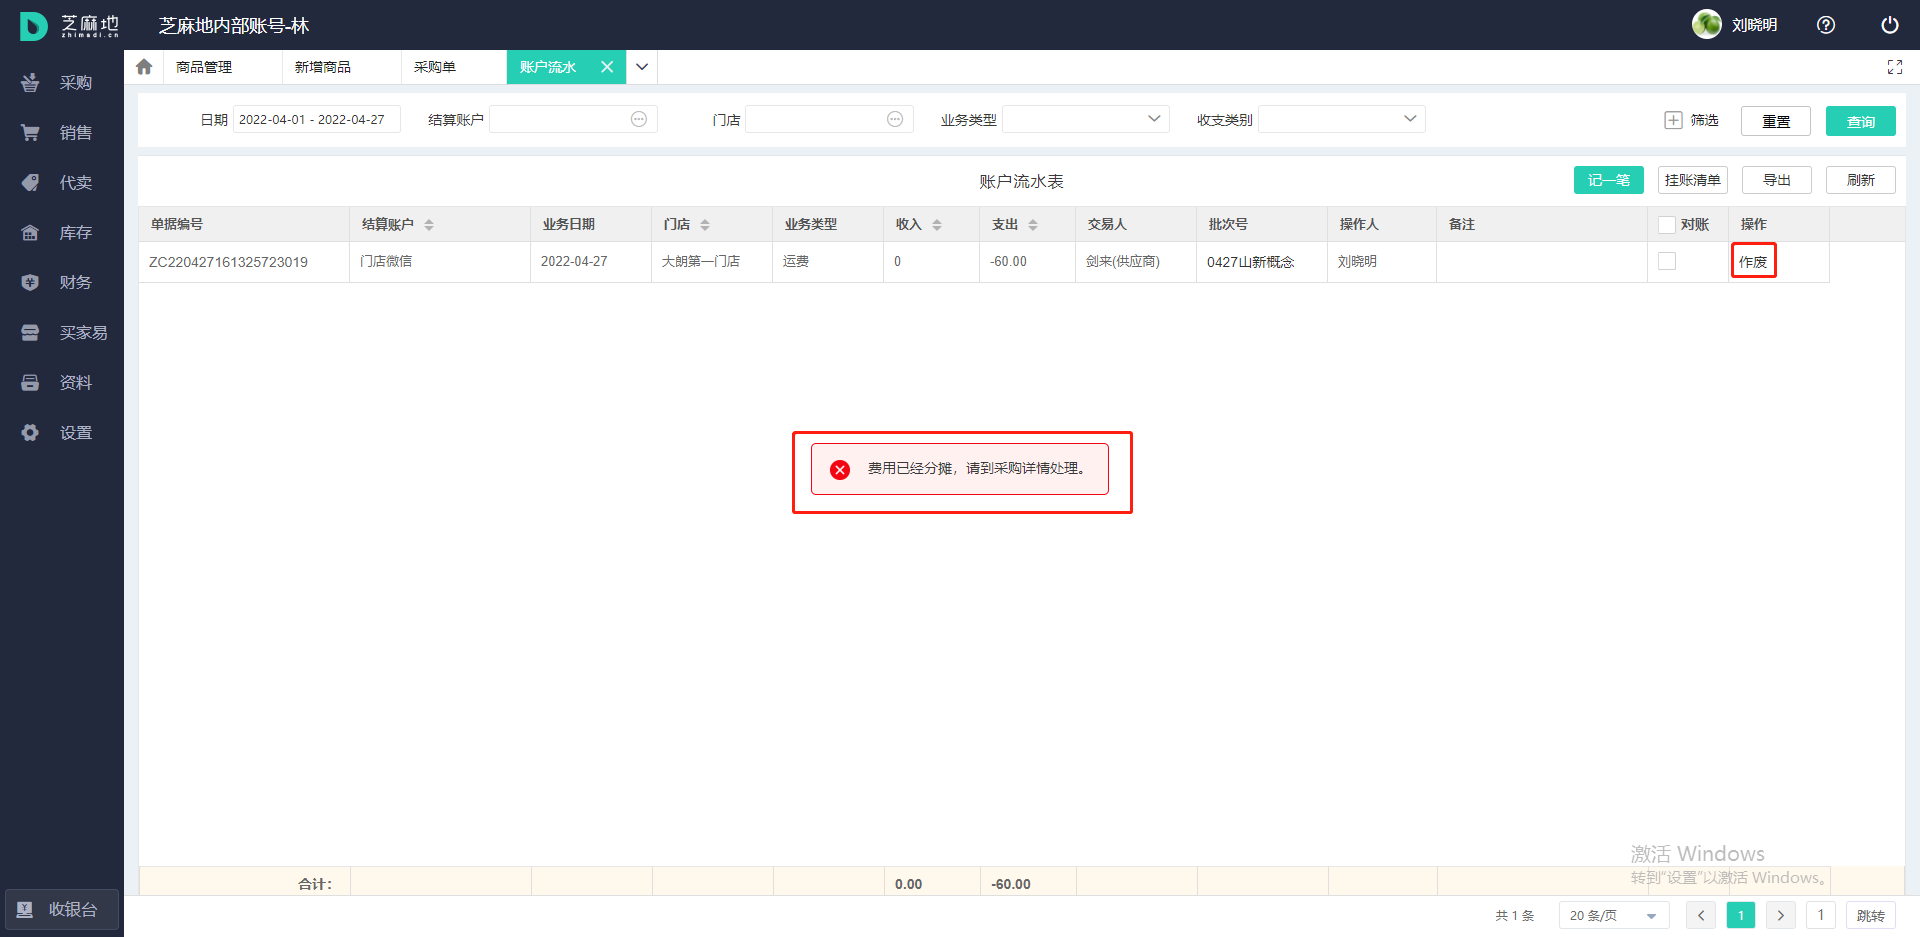Click the 记一笔 button
This screenshot has height=937, width=1920.
point(1609,180)
